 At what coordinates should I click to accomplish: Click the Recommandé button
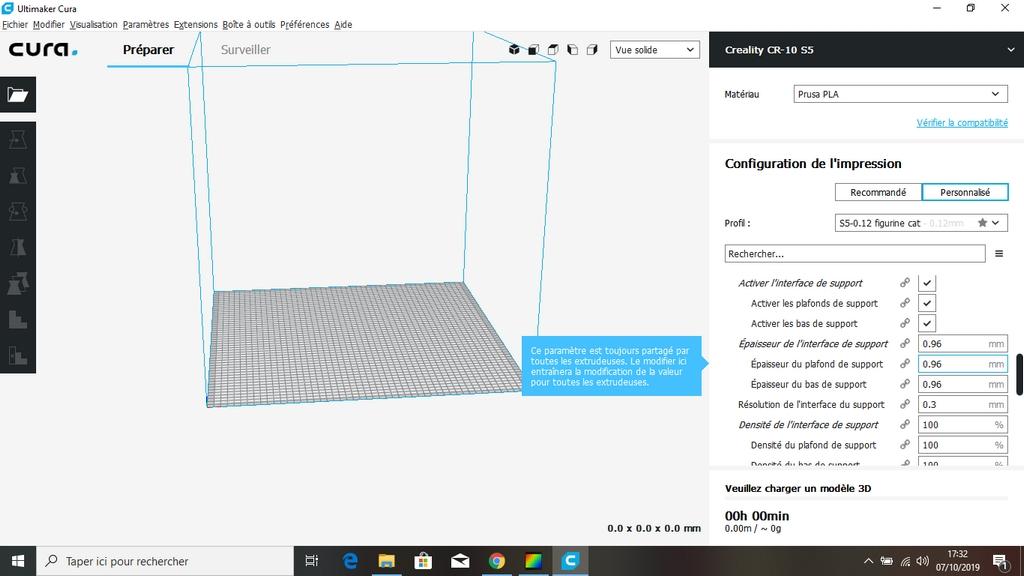tap(878, 192)
